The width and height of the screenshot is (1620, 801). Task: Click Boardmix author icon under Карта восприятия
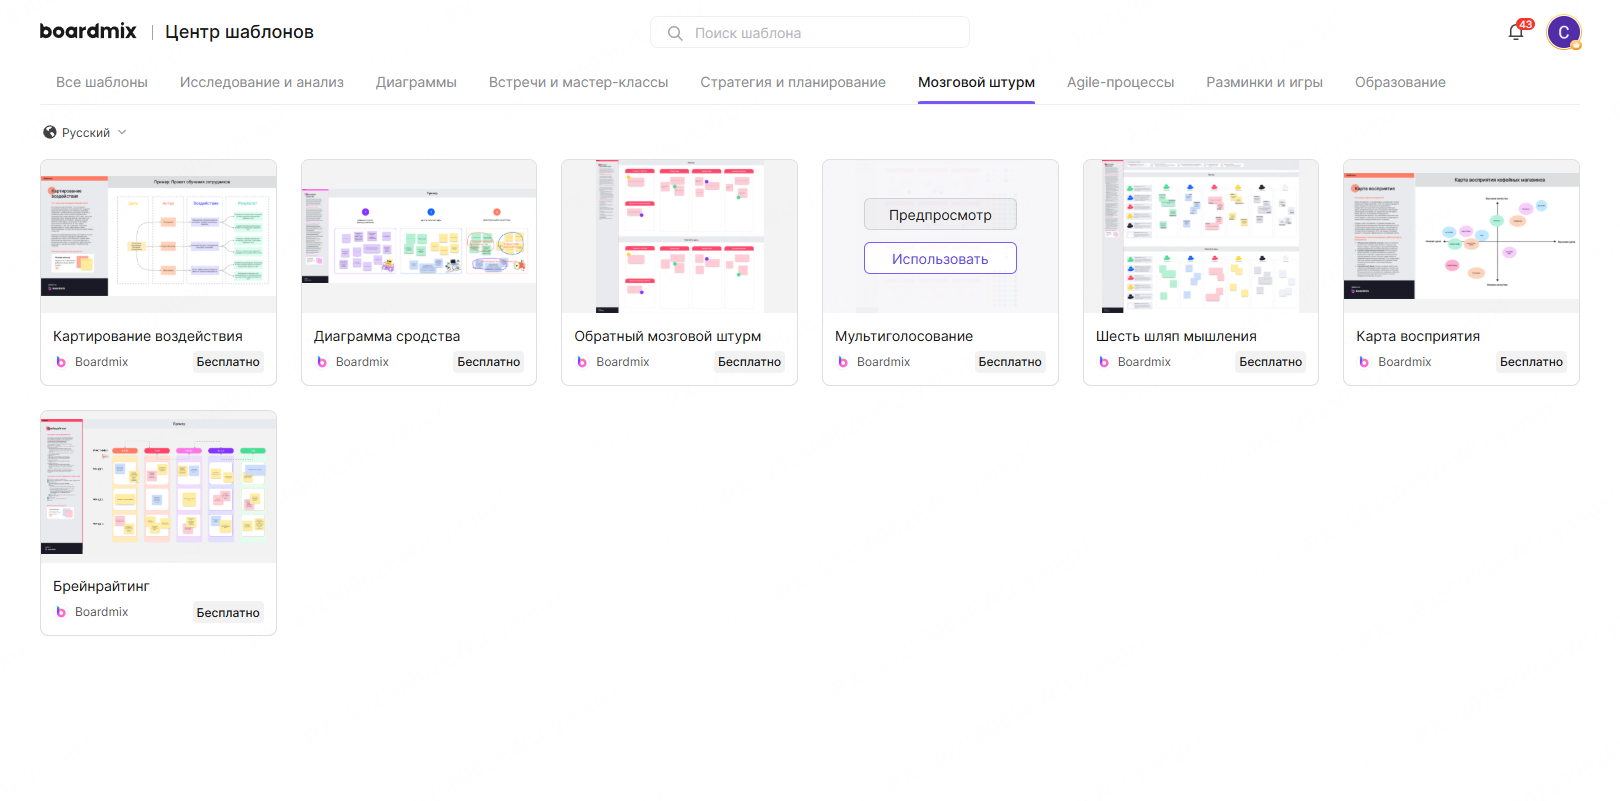coord(1364,362)
